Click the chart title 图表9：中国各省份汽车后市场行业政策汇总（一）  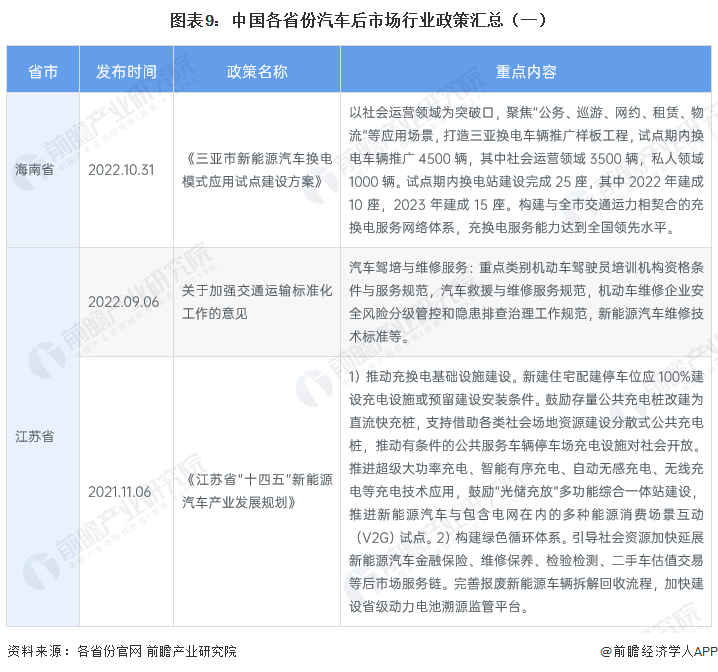click(358, 20)
